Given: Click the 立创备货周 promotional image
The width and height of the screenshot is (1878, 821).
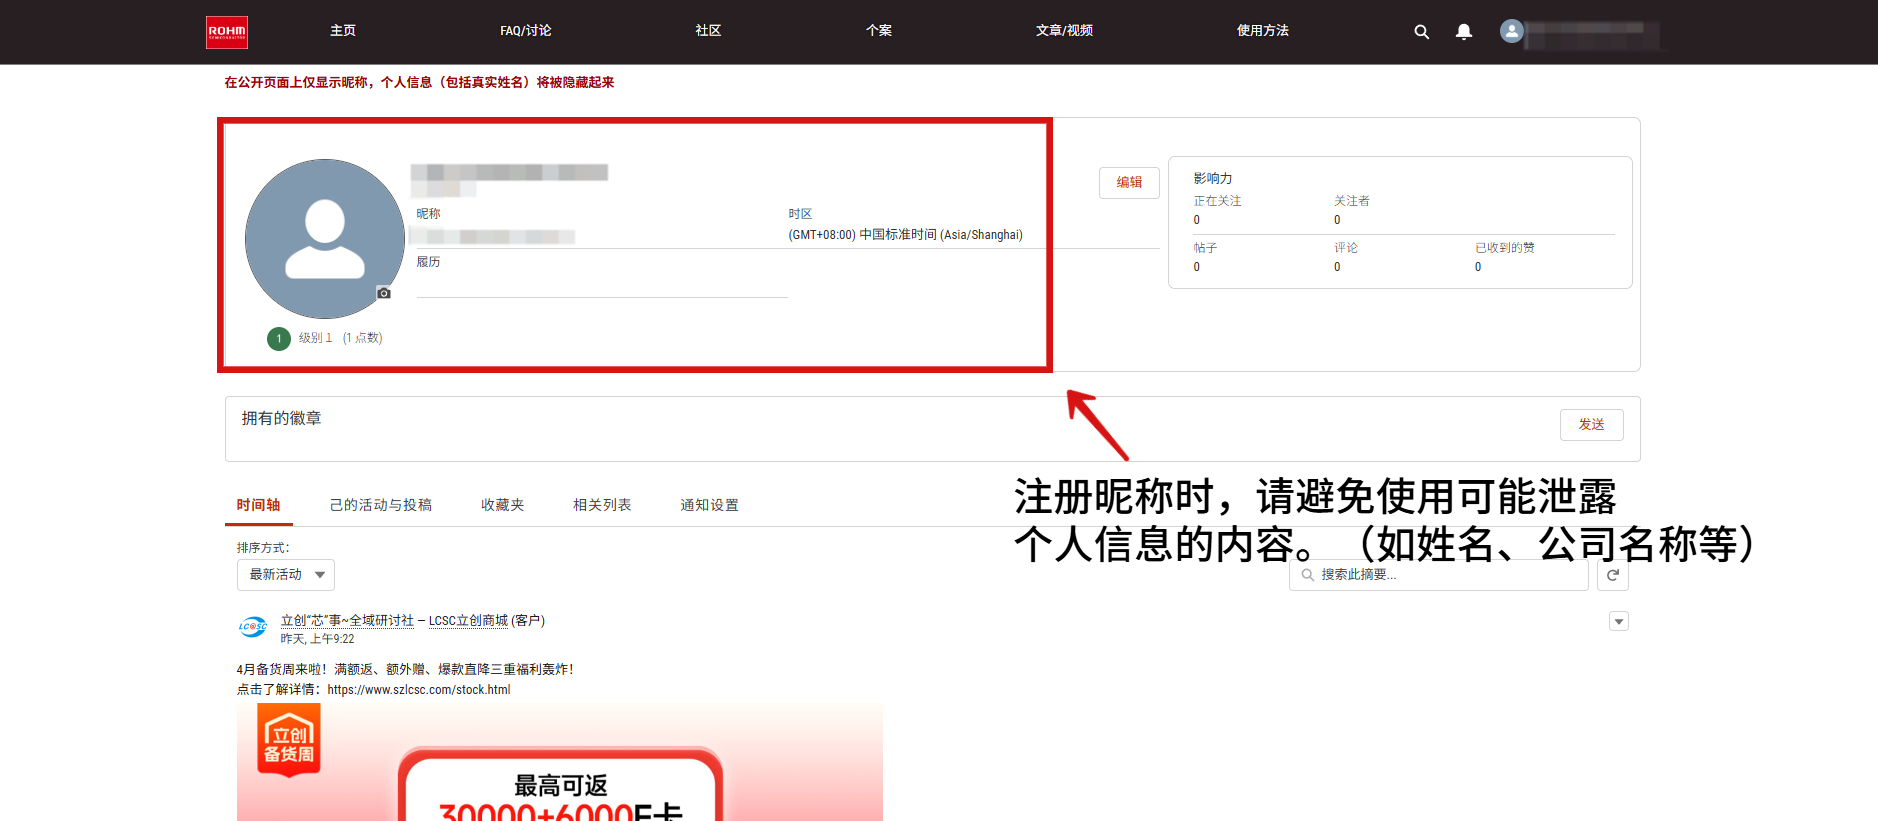Looking at the screenshot, I should coord(559,762).
